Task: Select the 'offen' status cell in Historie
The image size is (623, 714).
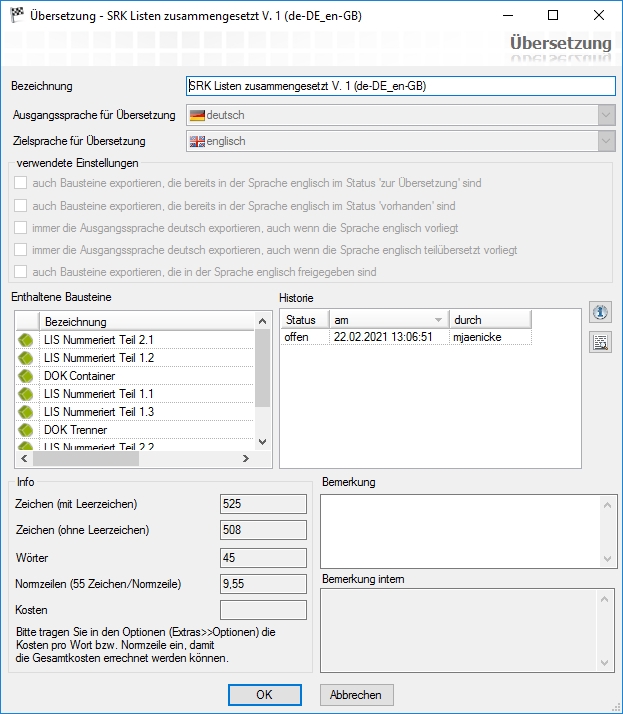Action: coord(305,337)
